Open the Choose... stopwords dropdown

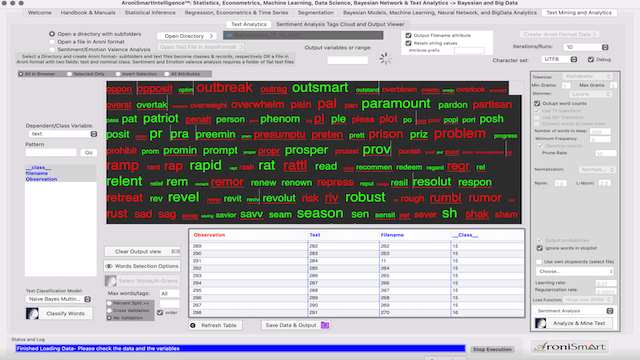point(575,271)
